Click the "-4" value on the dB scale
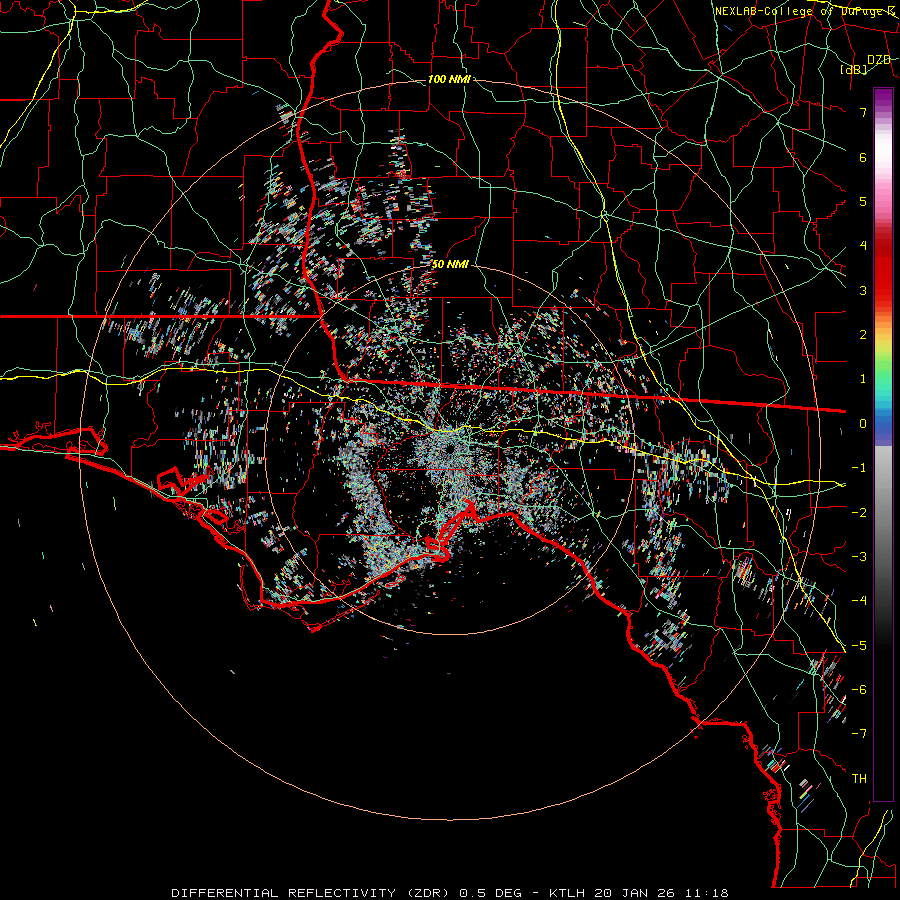This screenshot has height=900, width=900. pos(859,601)
